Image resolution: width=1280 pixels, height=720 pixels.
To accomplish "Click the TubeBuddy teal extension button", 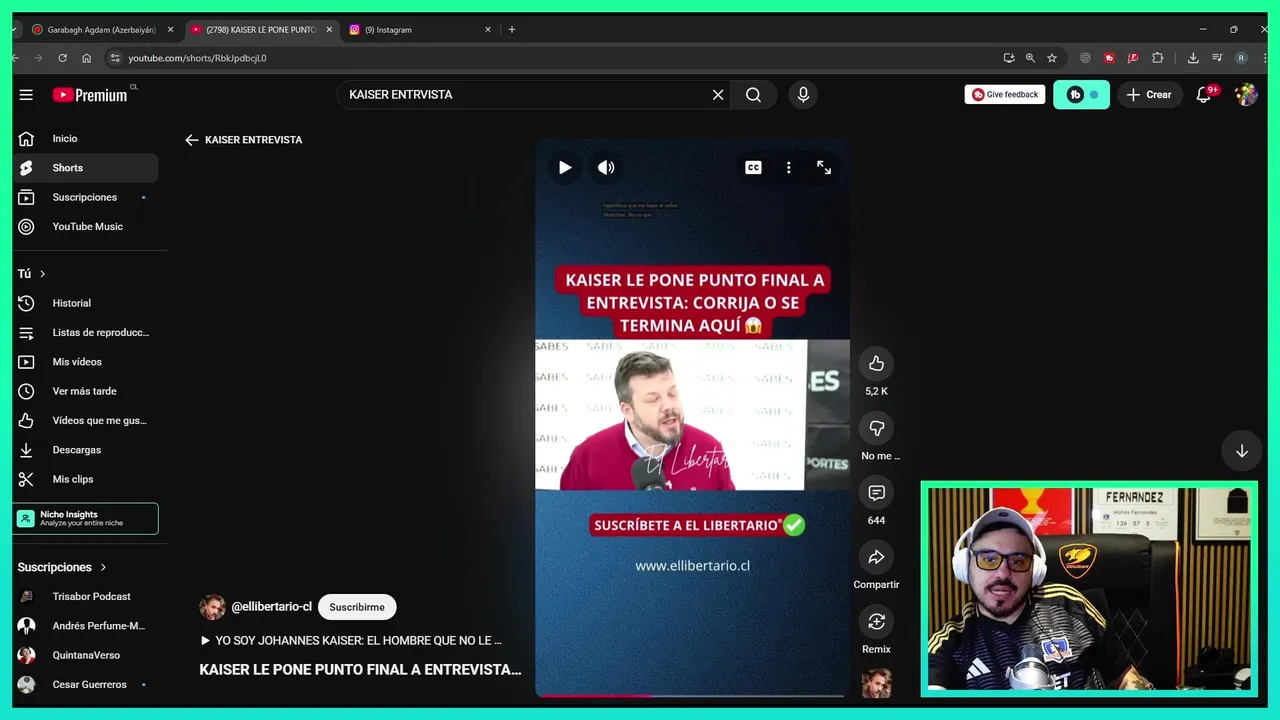I will click(x=1081, y=94).
